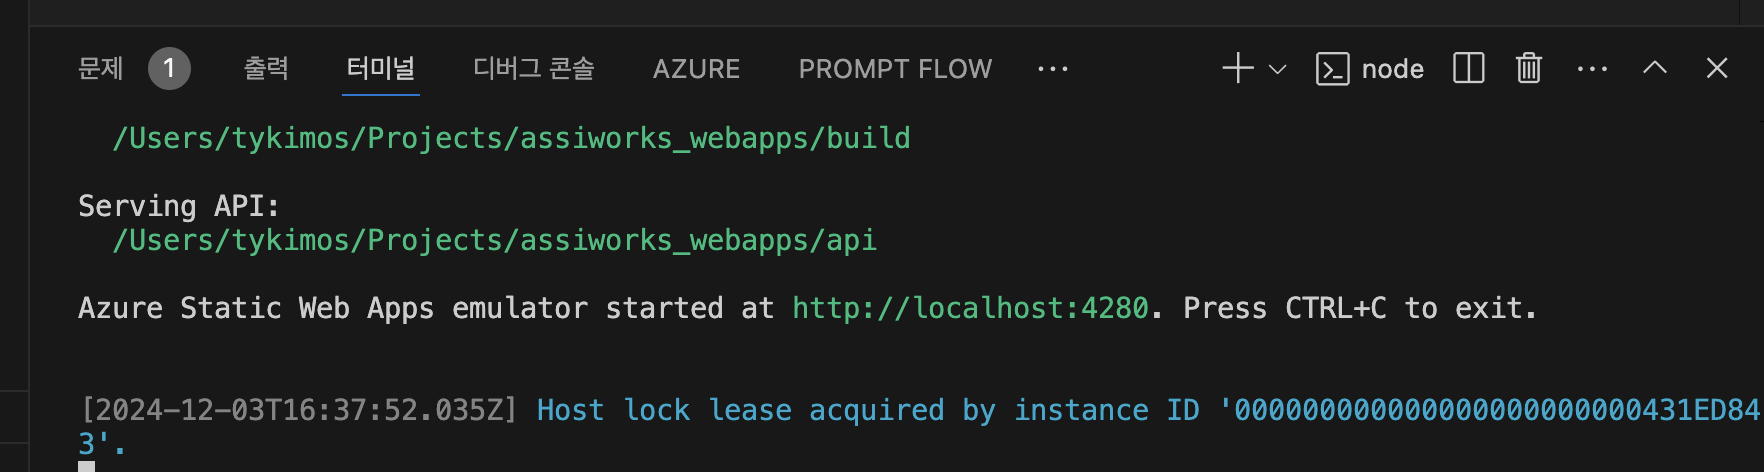The height and width of the screenshot is (472, 1764).
Task: Click the assiworks_webapps/build path link
Action: (x=511, y=138)
